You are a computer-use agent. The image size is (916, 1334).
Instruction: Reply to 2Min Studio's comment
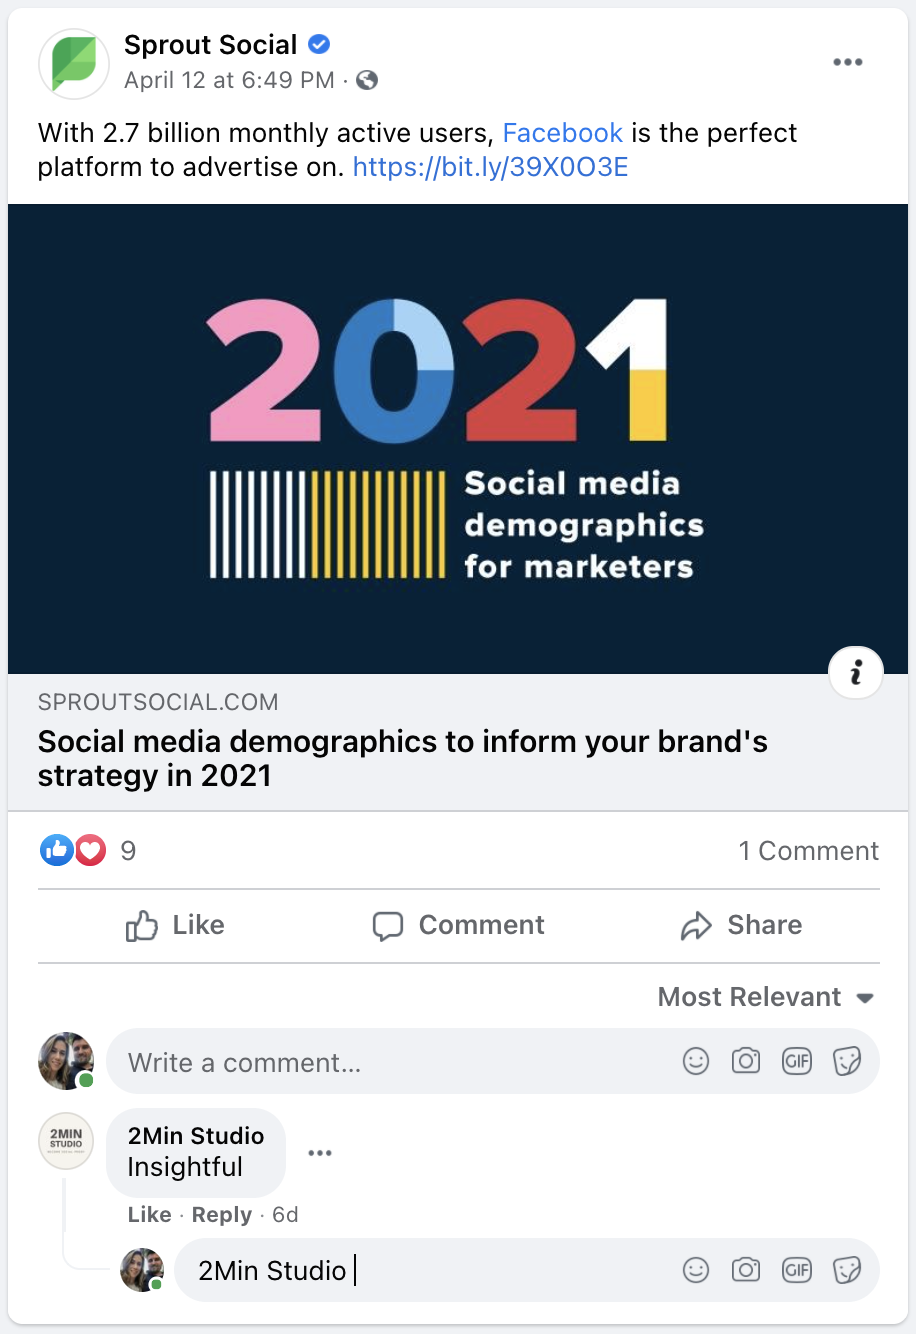pos(222,1214)
